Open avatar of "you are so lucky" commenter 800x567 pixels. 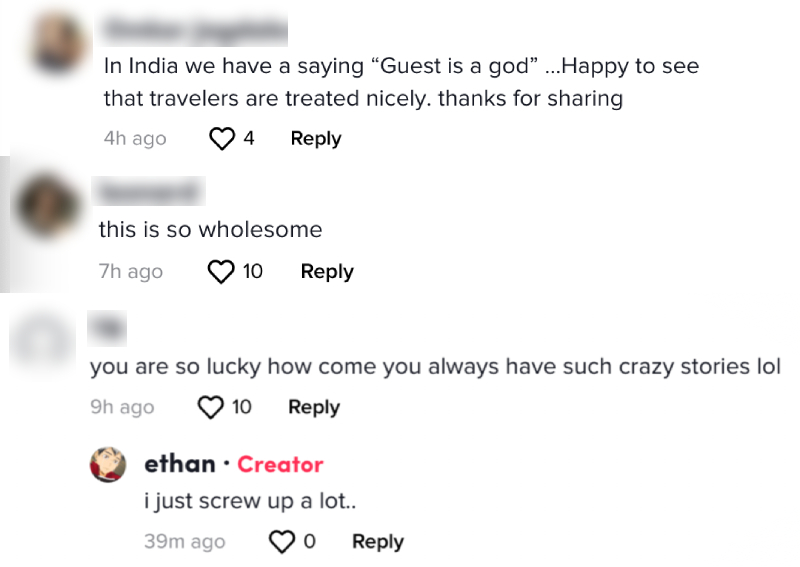coord(40,337)
